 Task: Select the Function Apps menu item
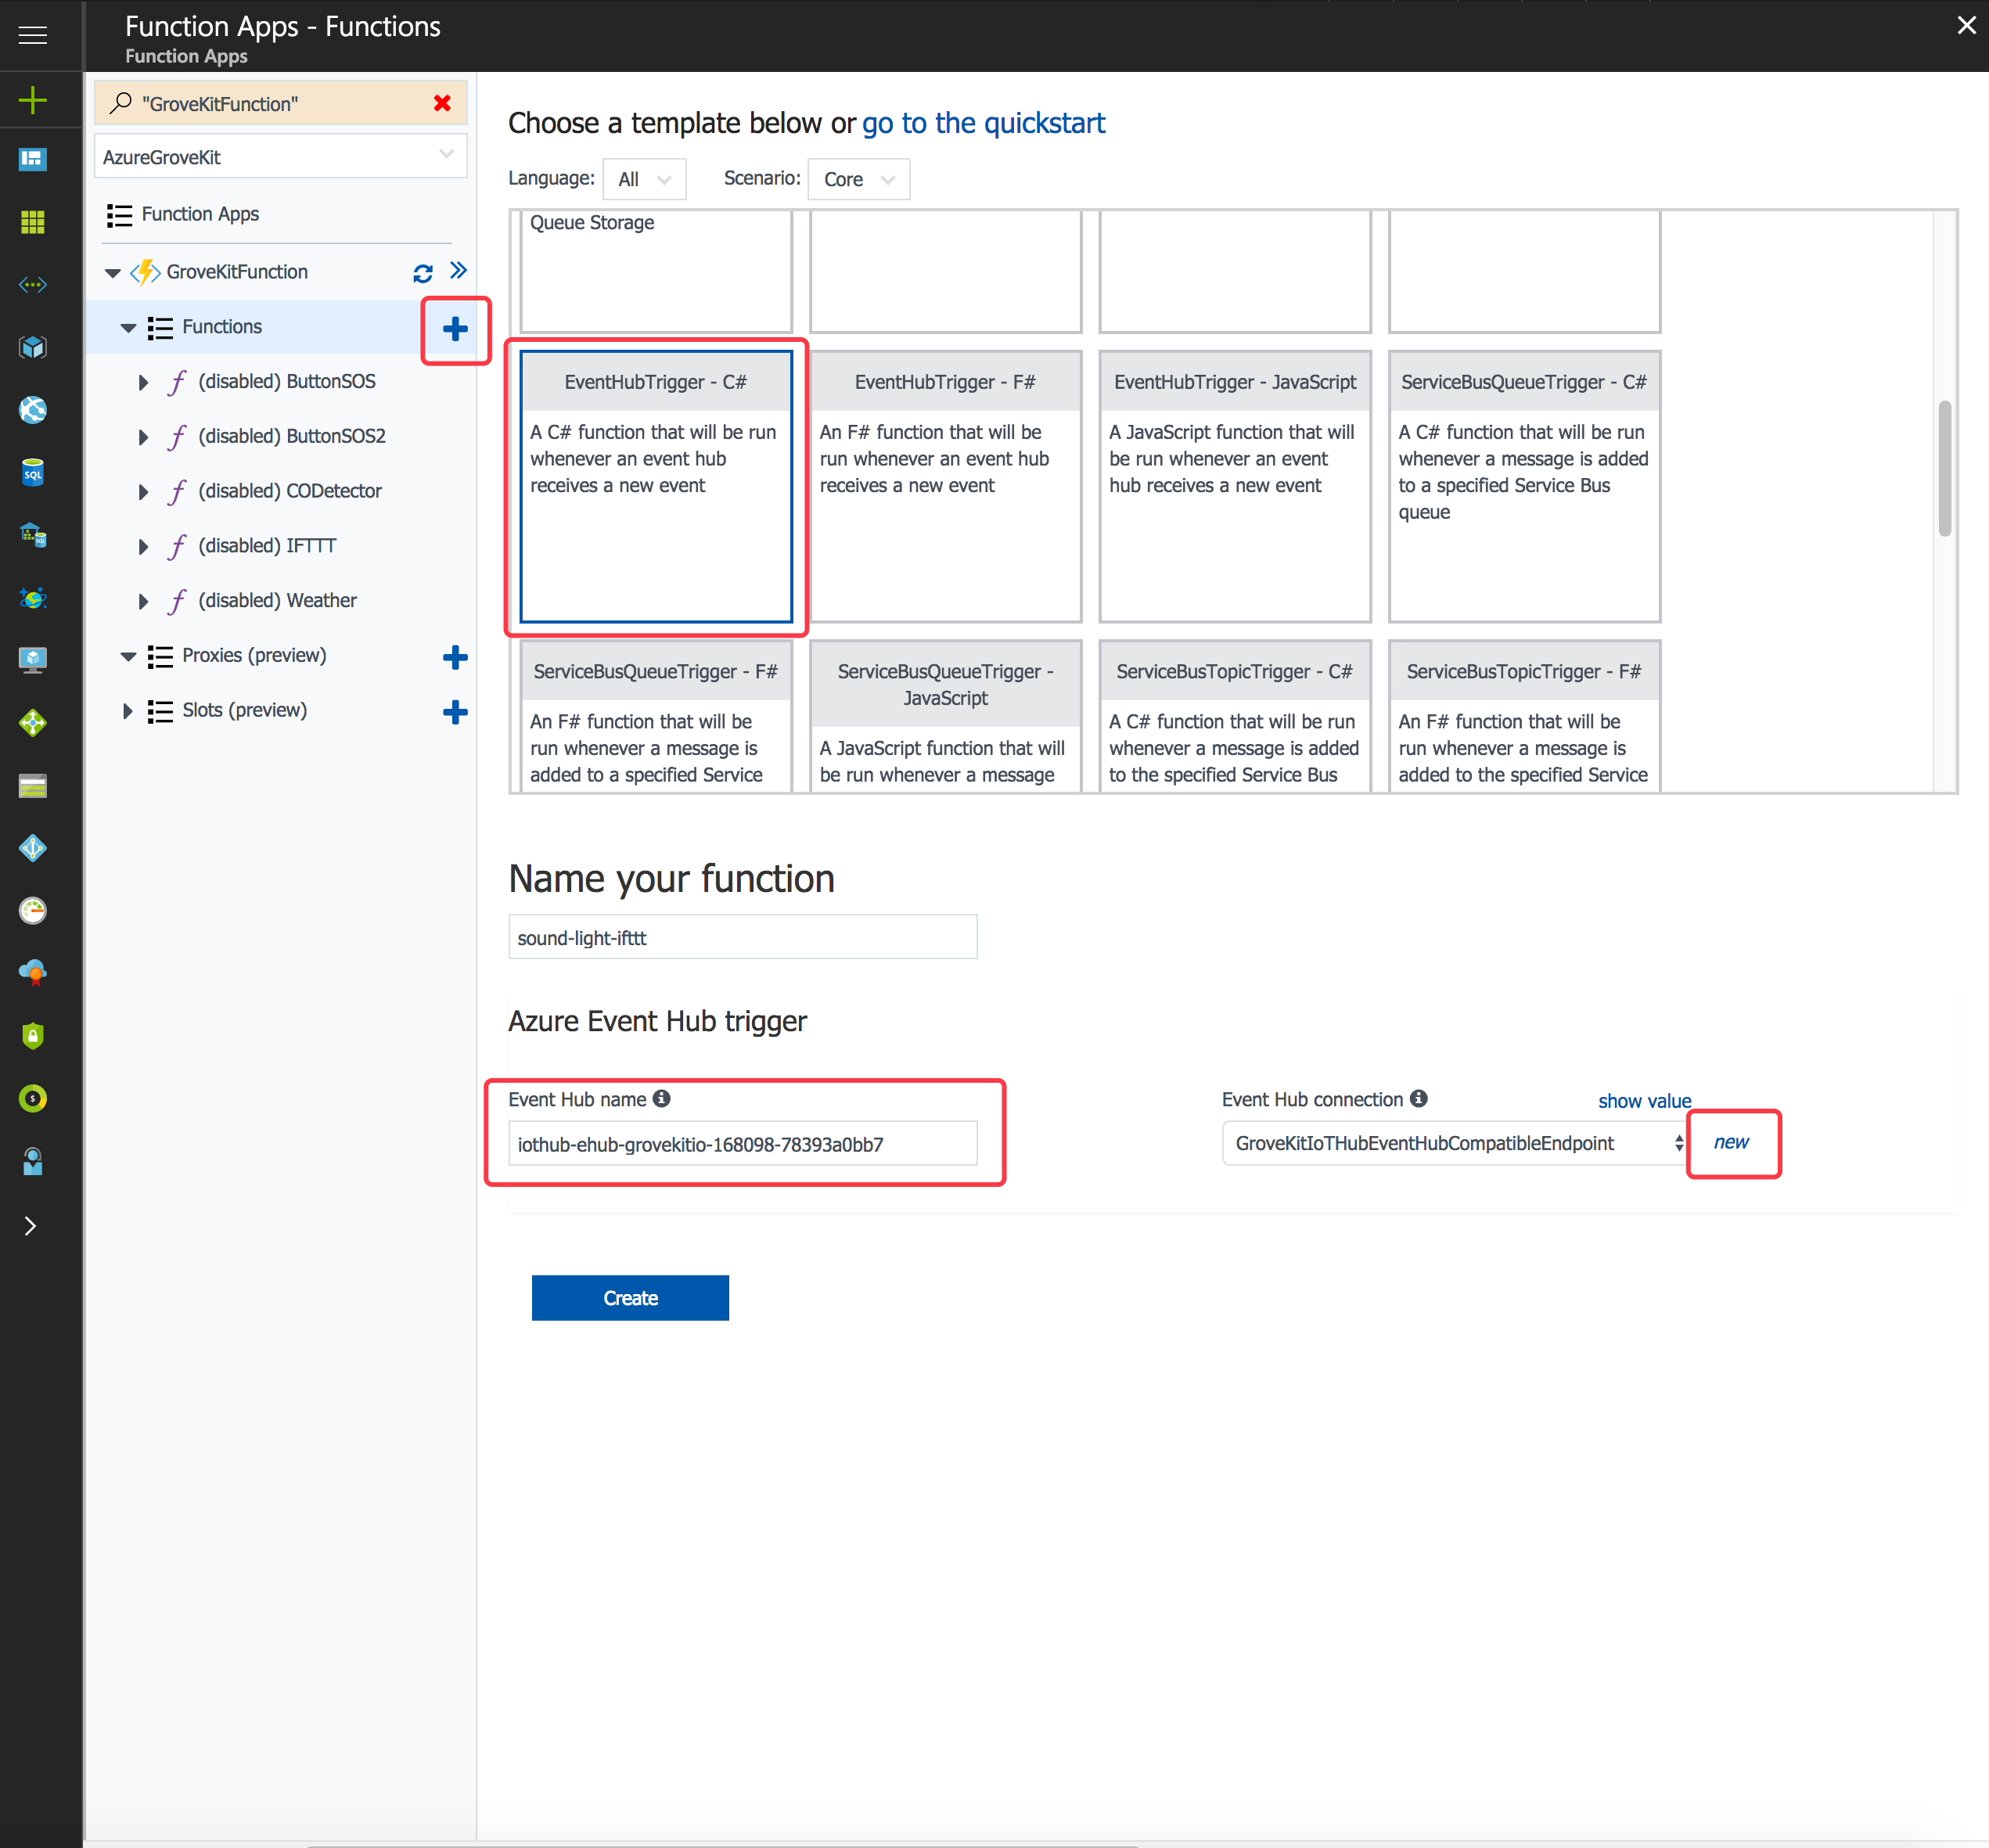point(200,214)
